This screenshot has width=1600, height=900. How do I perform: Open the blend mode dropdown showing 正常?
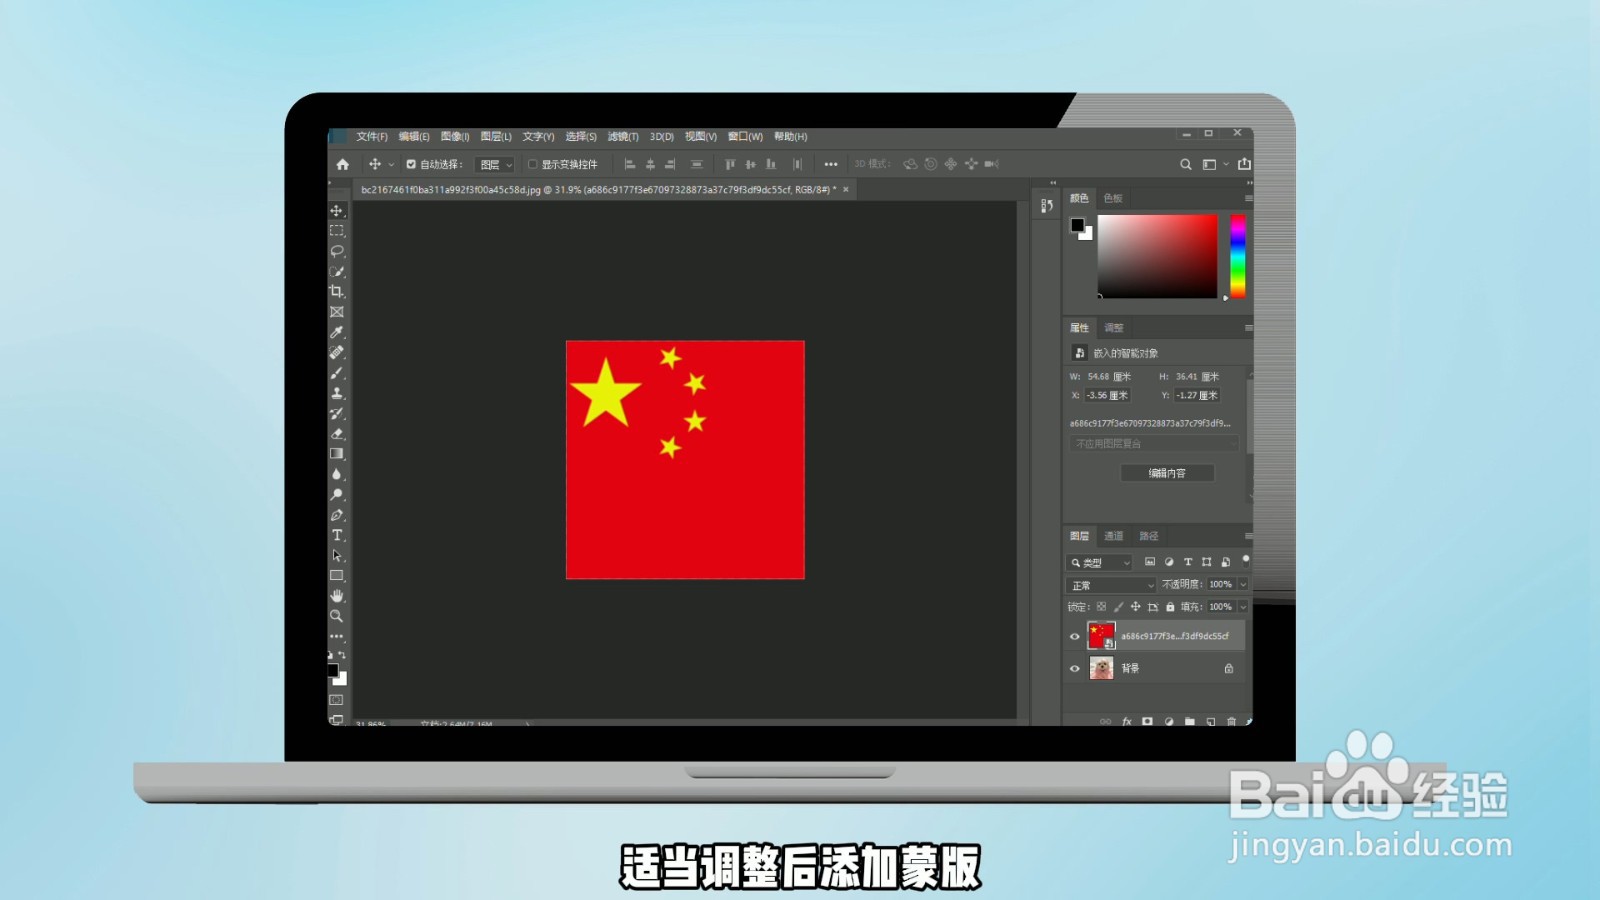click(1110, 584)
